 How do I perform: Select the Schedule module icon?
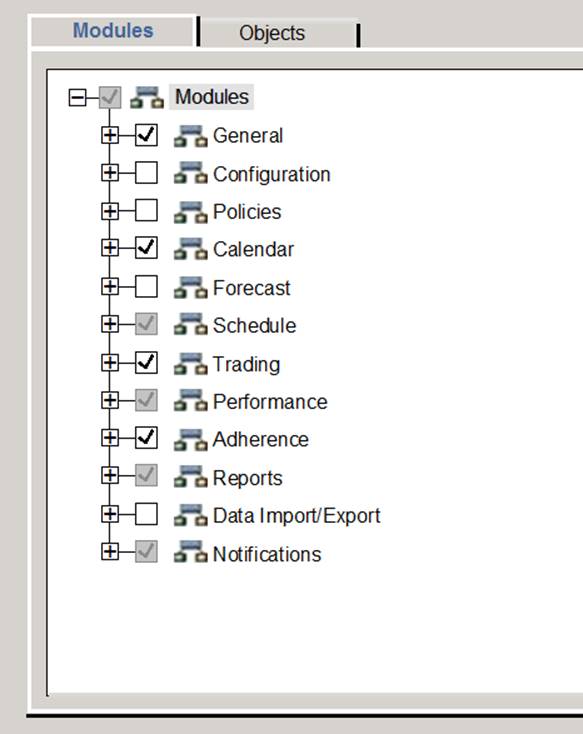(x=191, y=325)
